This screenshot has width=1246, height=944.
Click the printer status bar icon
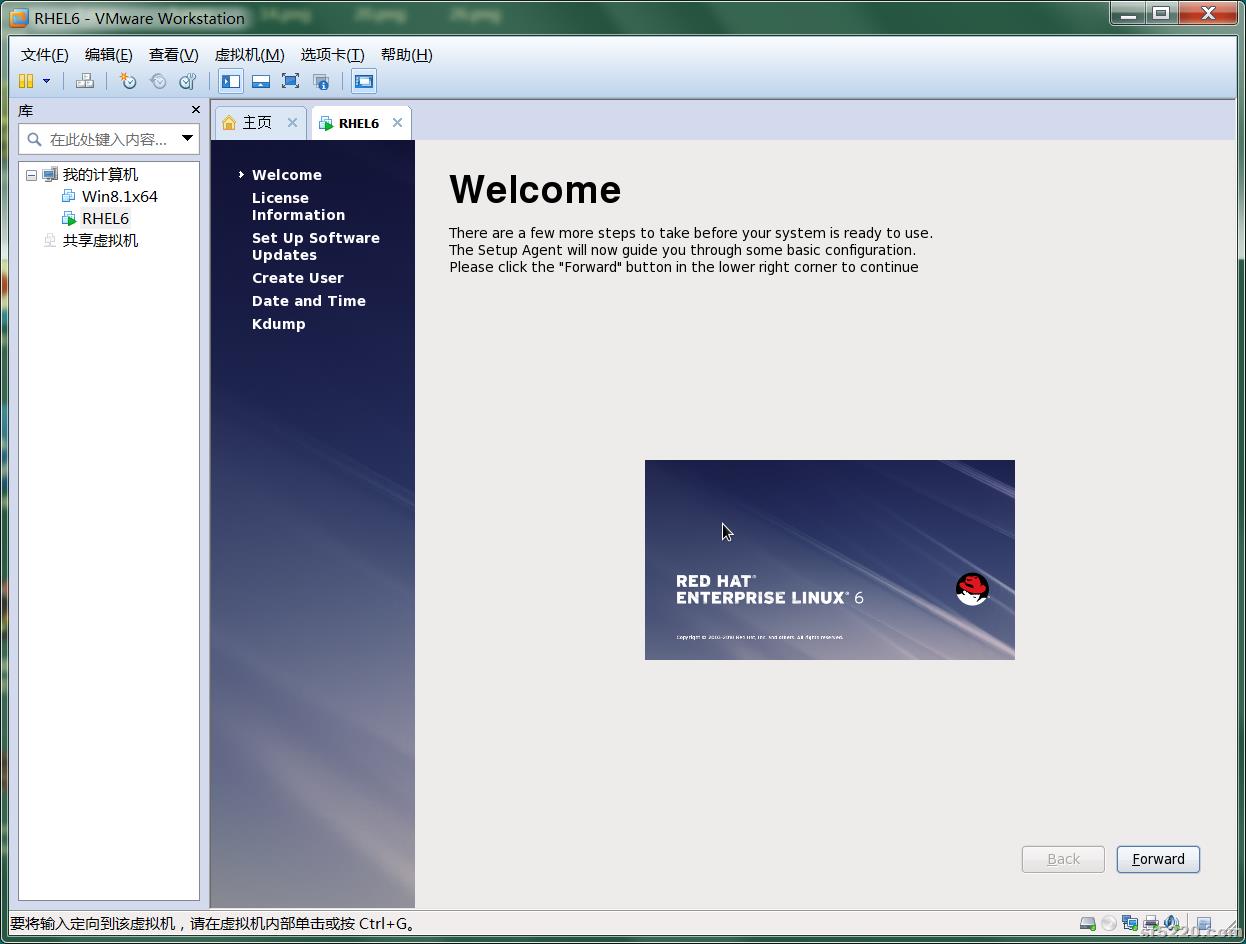click(x=1151, y=923)
